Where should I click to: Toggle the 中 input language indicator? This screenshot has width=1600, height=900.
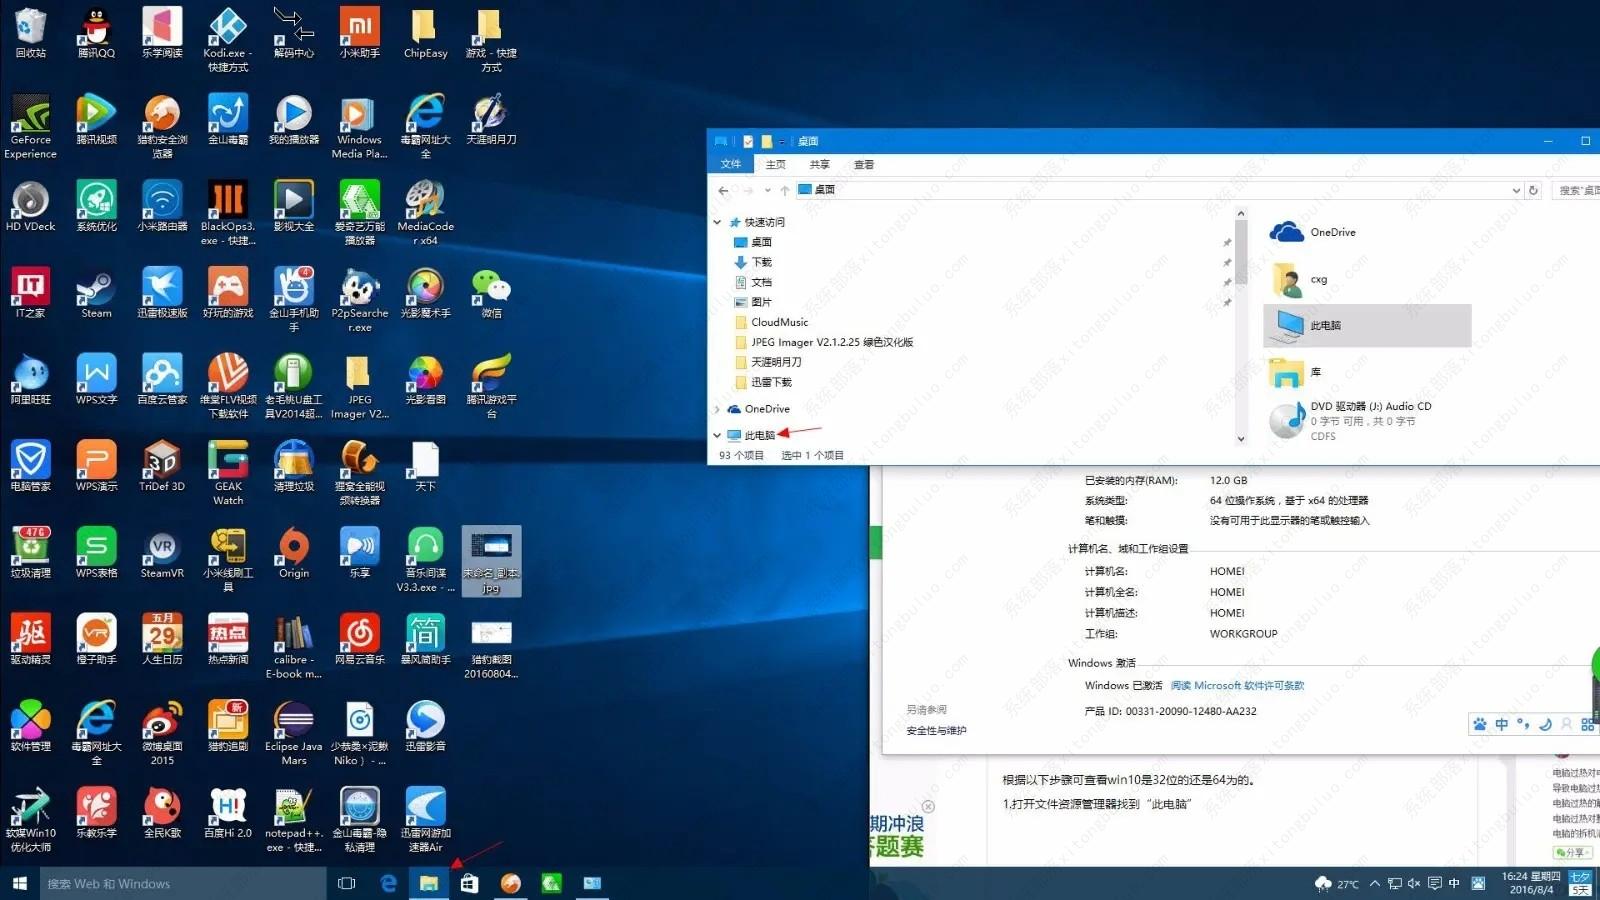(1453, 883)
